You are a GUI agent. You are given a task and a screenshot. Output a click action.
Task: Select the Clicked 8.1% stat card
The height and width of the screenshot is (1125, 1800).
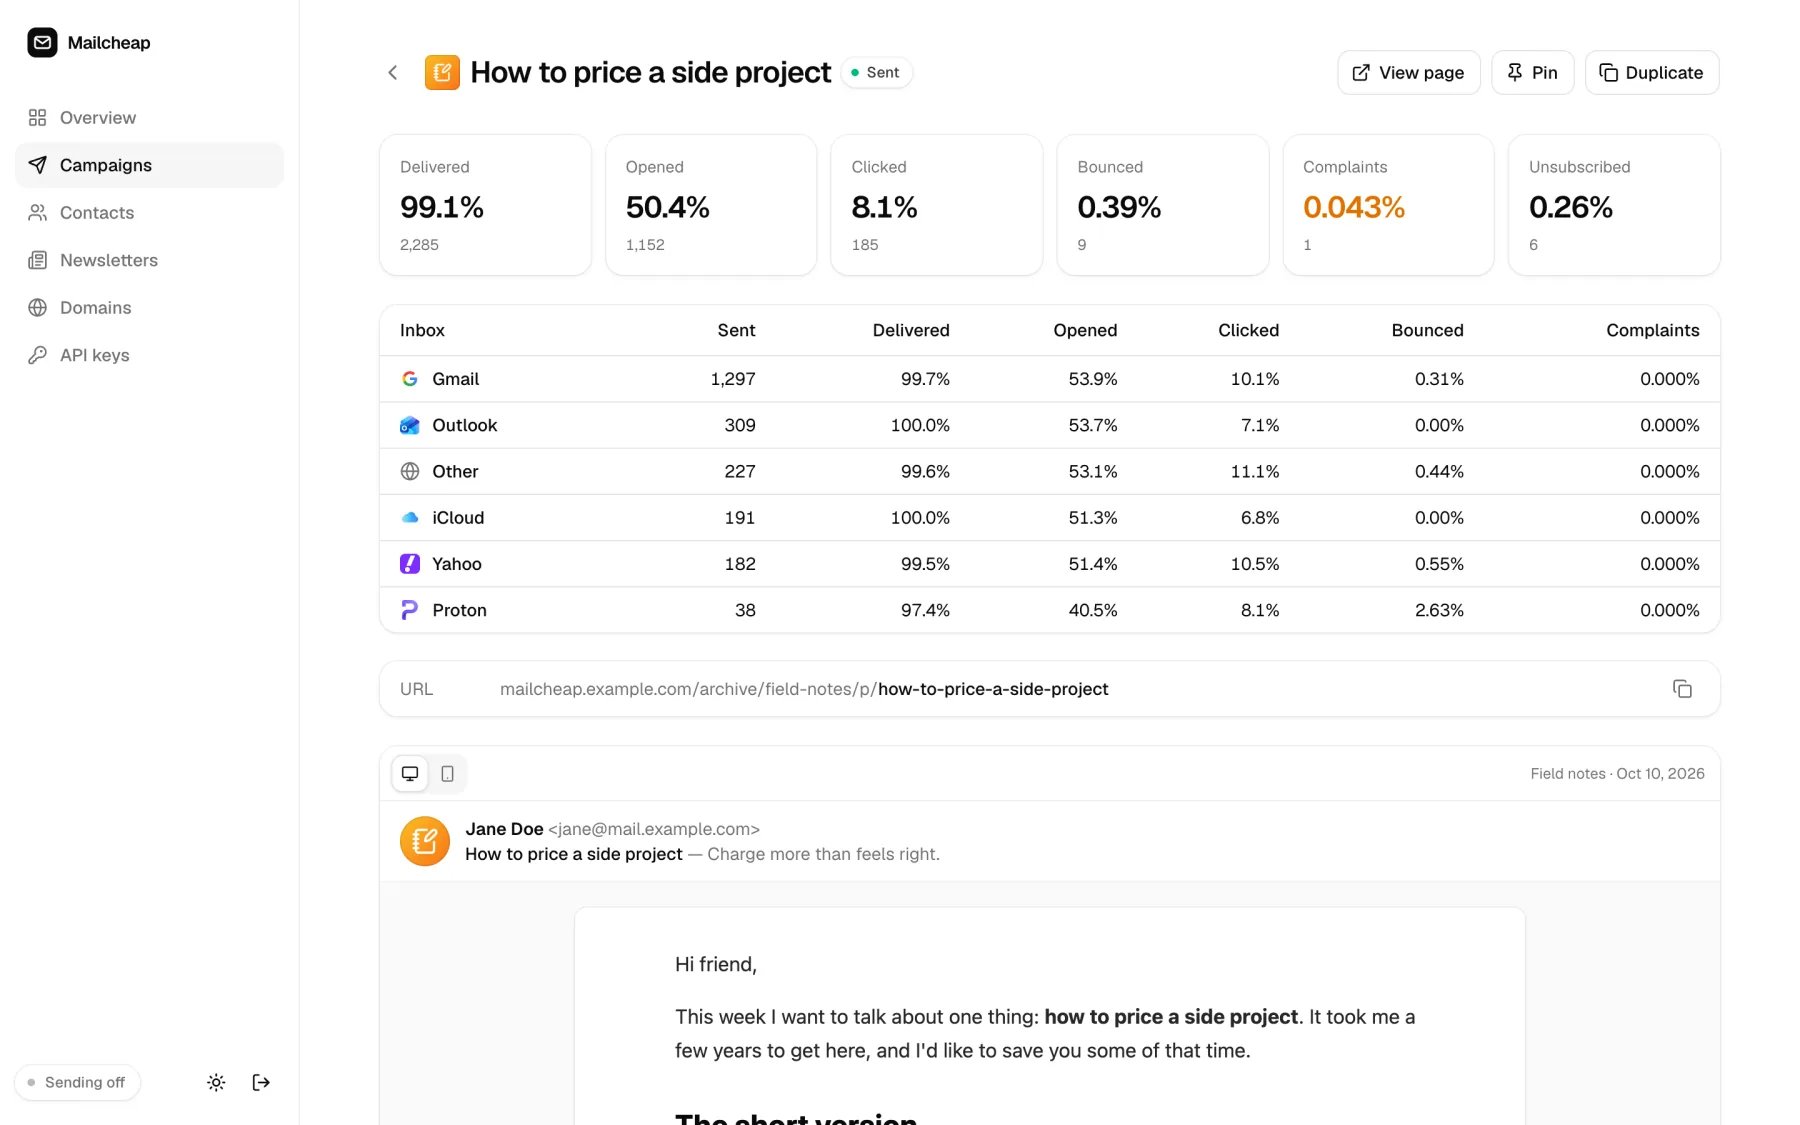(936, 205)
